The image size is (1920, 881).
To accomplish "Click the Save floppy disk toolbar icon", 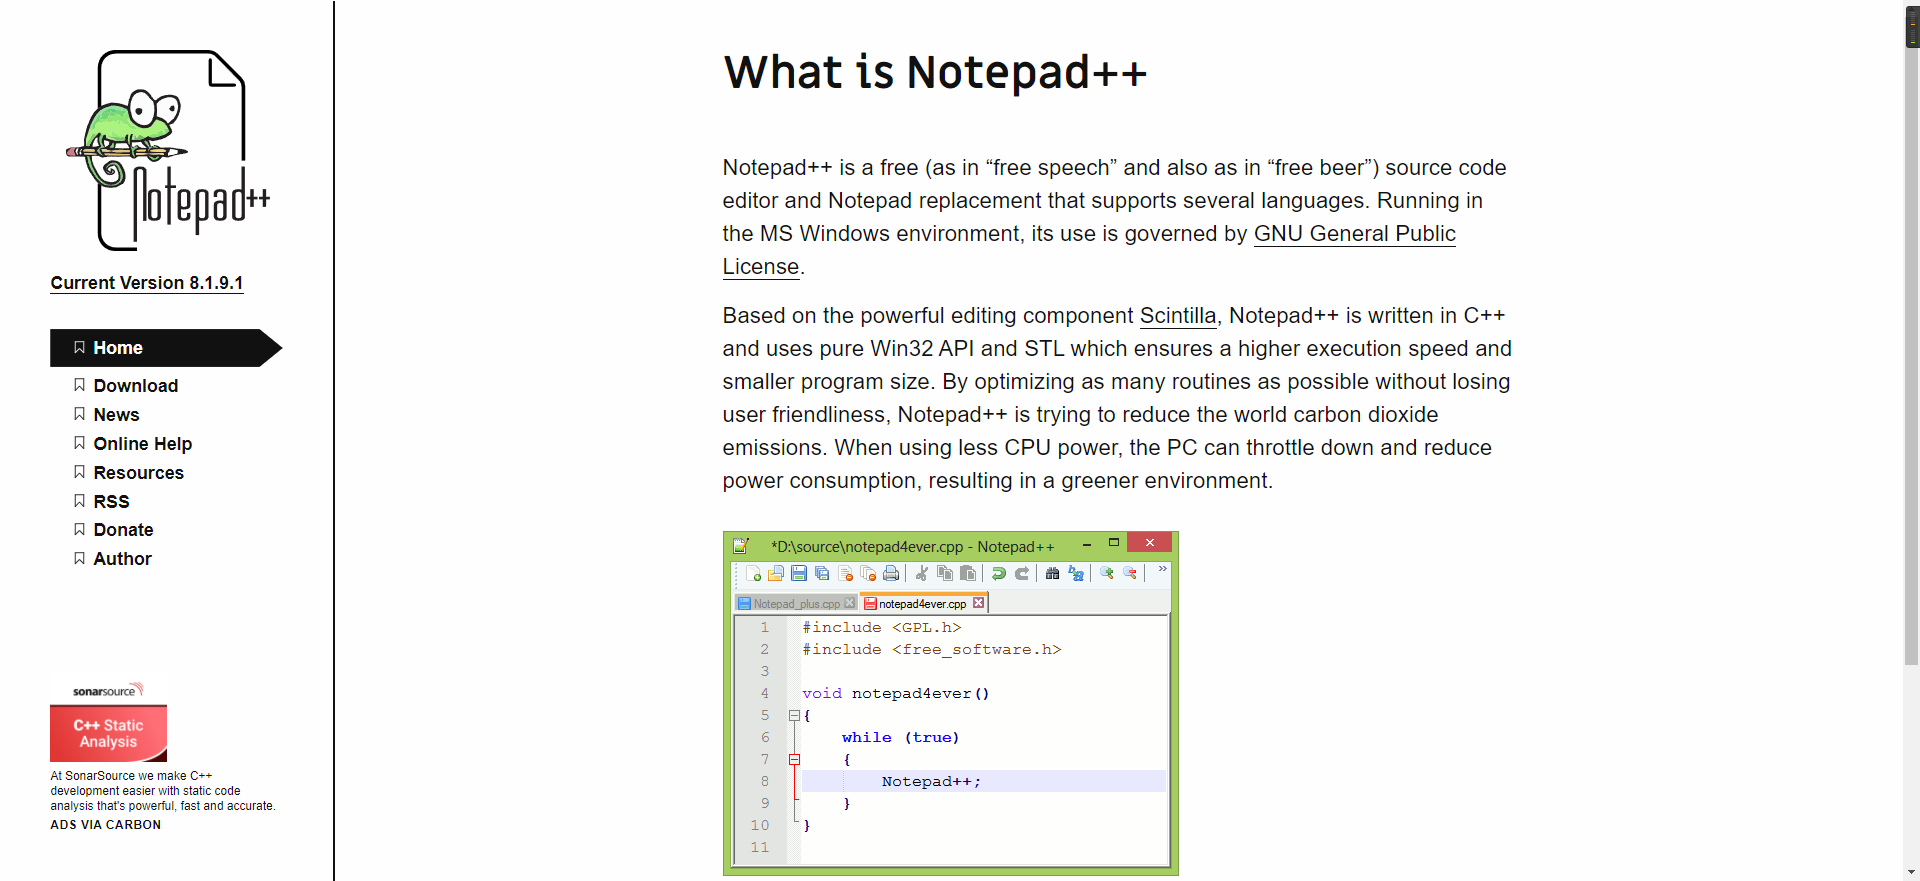I will (x=799, y=573).
